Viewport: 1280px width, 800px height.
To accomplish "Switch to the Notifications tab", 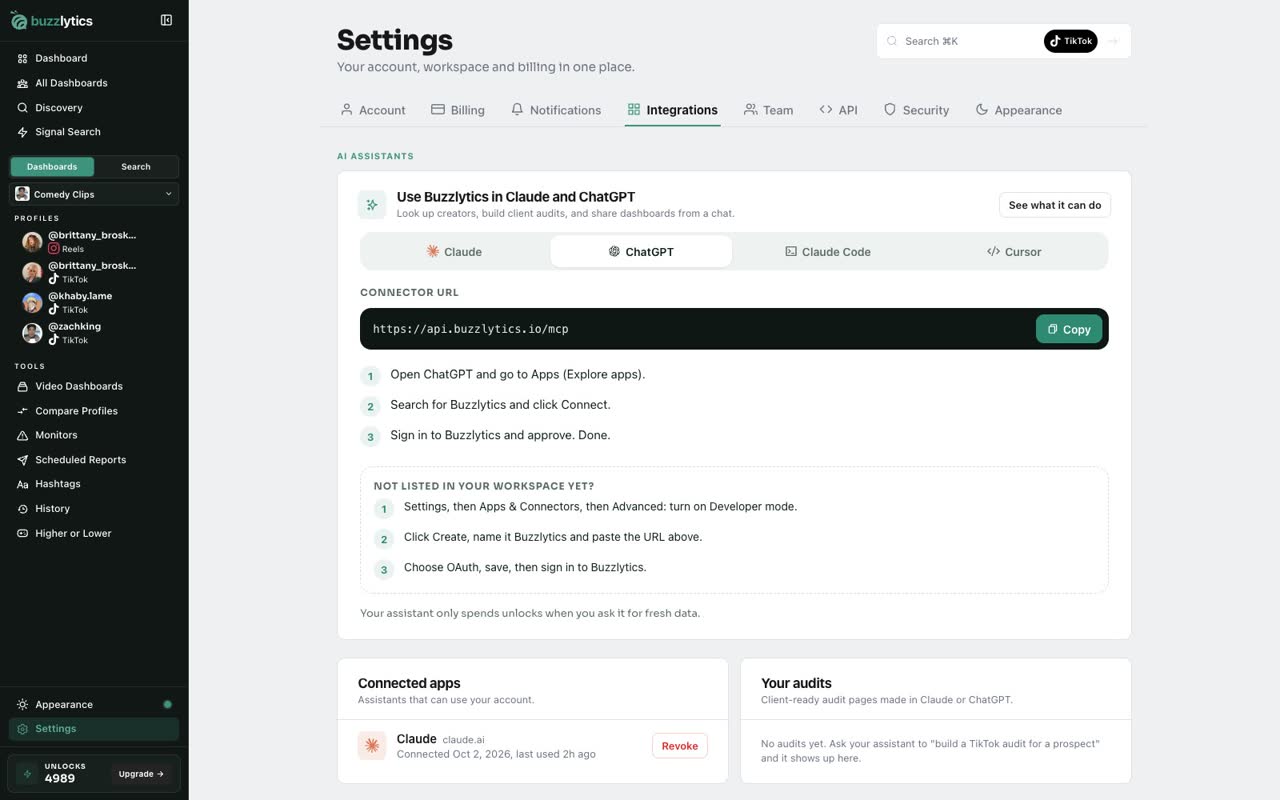I will (556, 110).
